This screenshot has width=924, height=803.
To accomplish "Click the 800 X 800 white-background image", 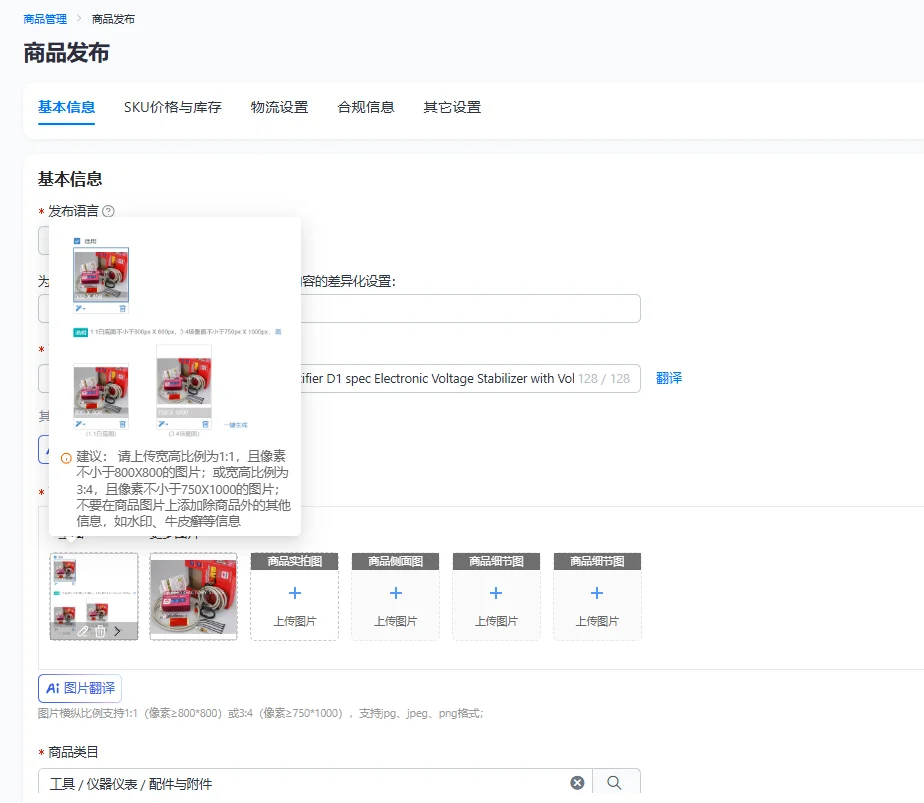I will click(x=101, y=390).
